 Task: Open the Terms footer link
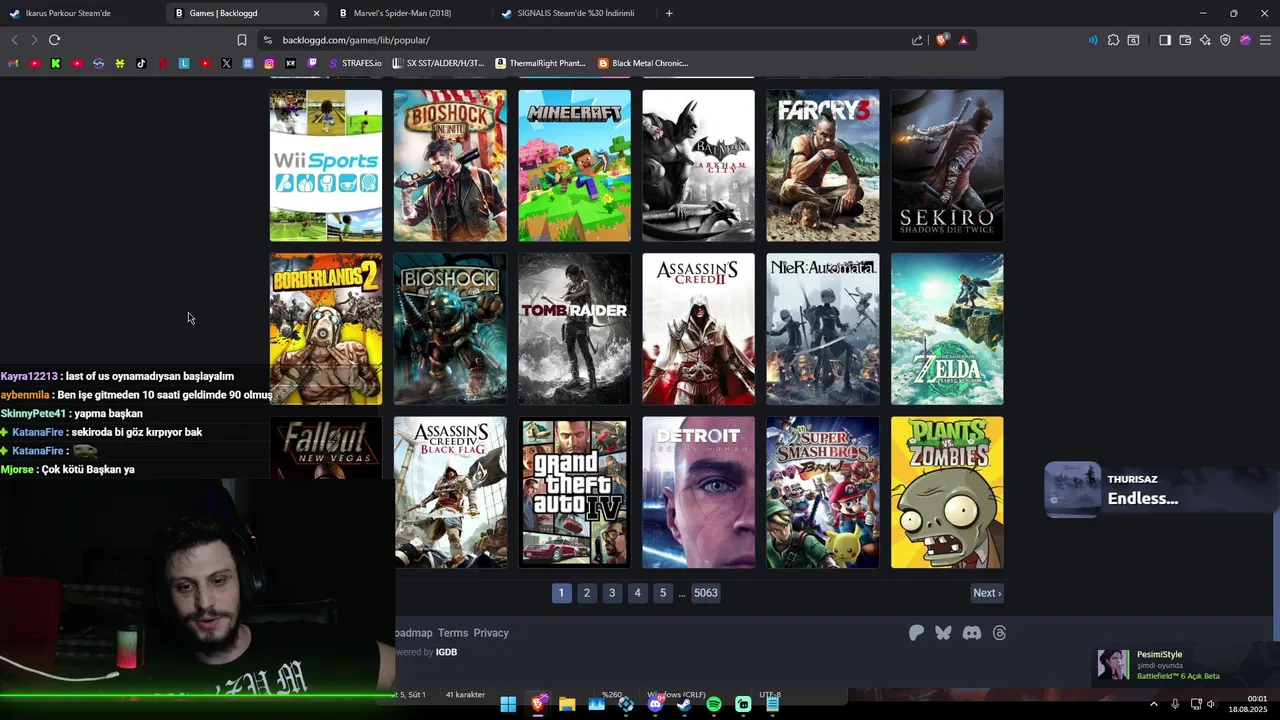click(x=453, y=633)
